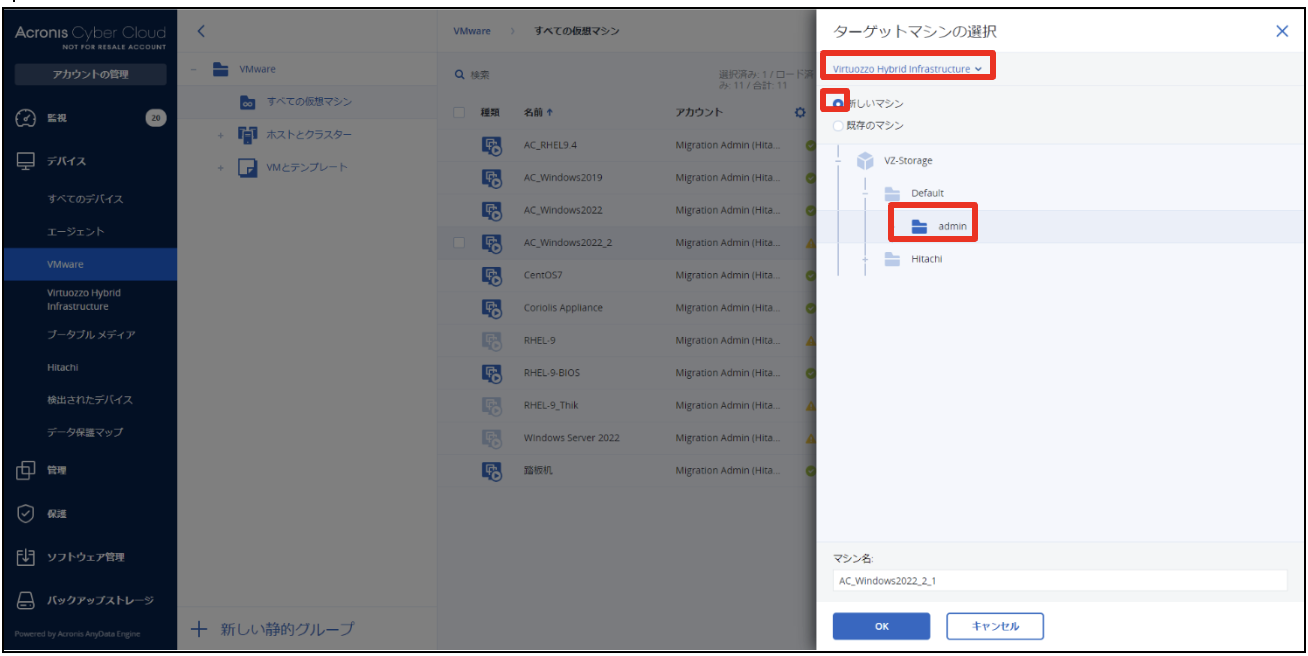Open Virtuozzo Hybrid Infrastructure sidebar item

[84, 299]
